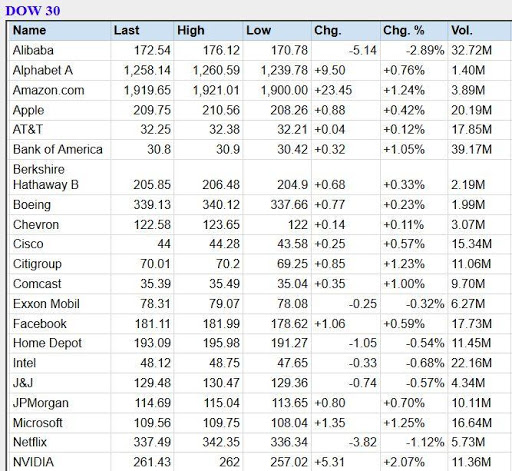Select the Exxon Mobil row name
Viewport: 512px width, 471px height.
point(46,304)
